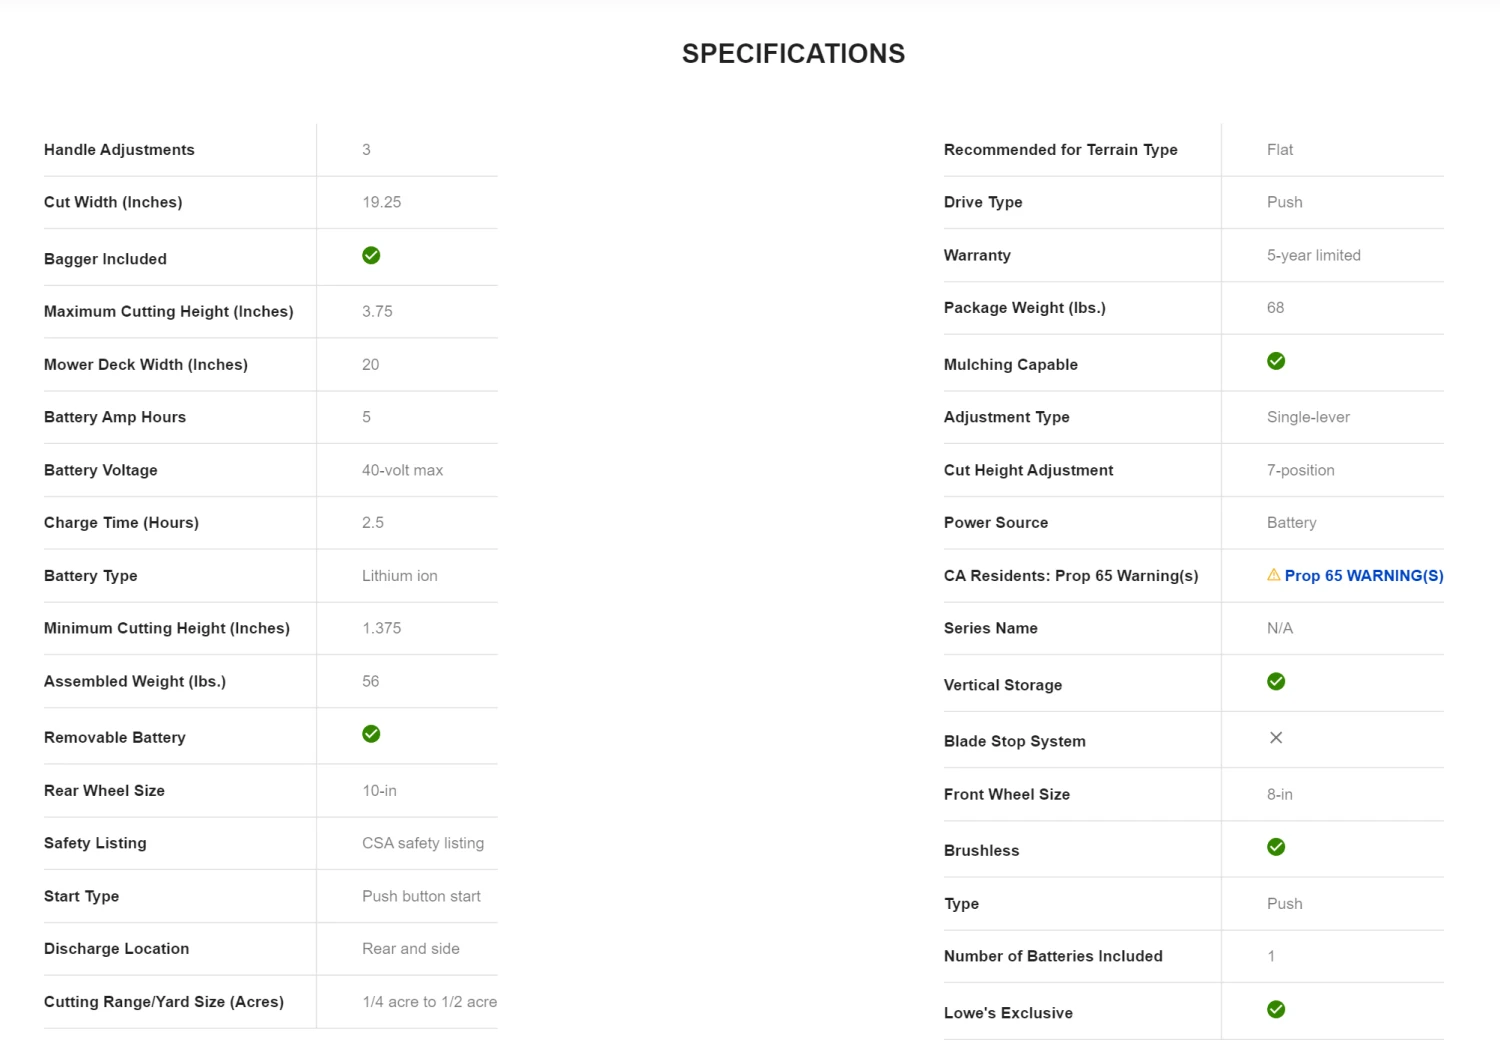Click the Blade Stop System X icon
This screenshot has height=1061, width=1500.
(x=1276, y=738)
